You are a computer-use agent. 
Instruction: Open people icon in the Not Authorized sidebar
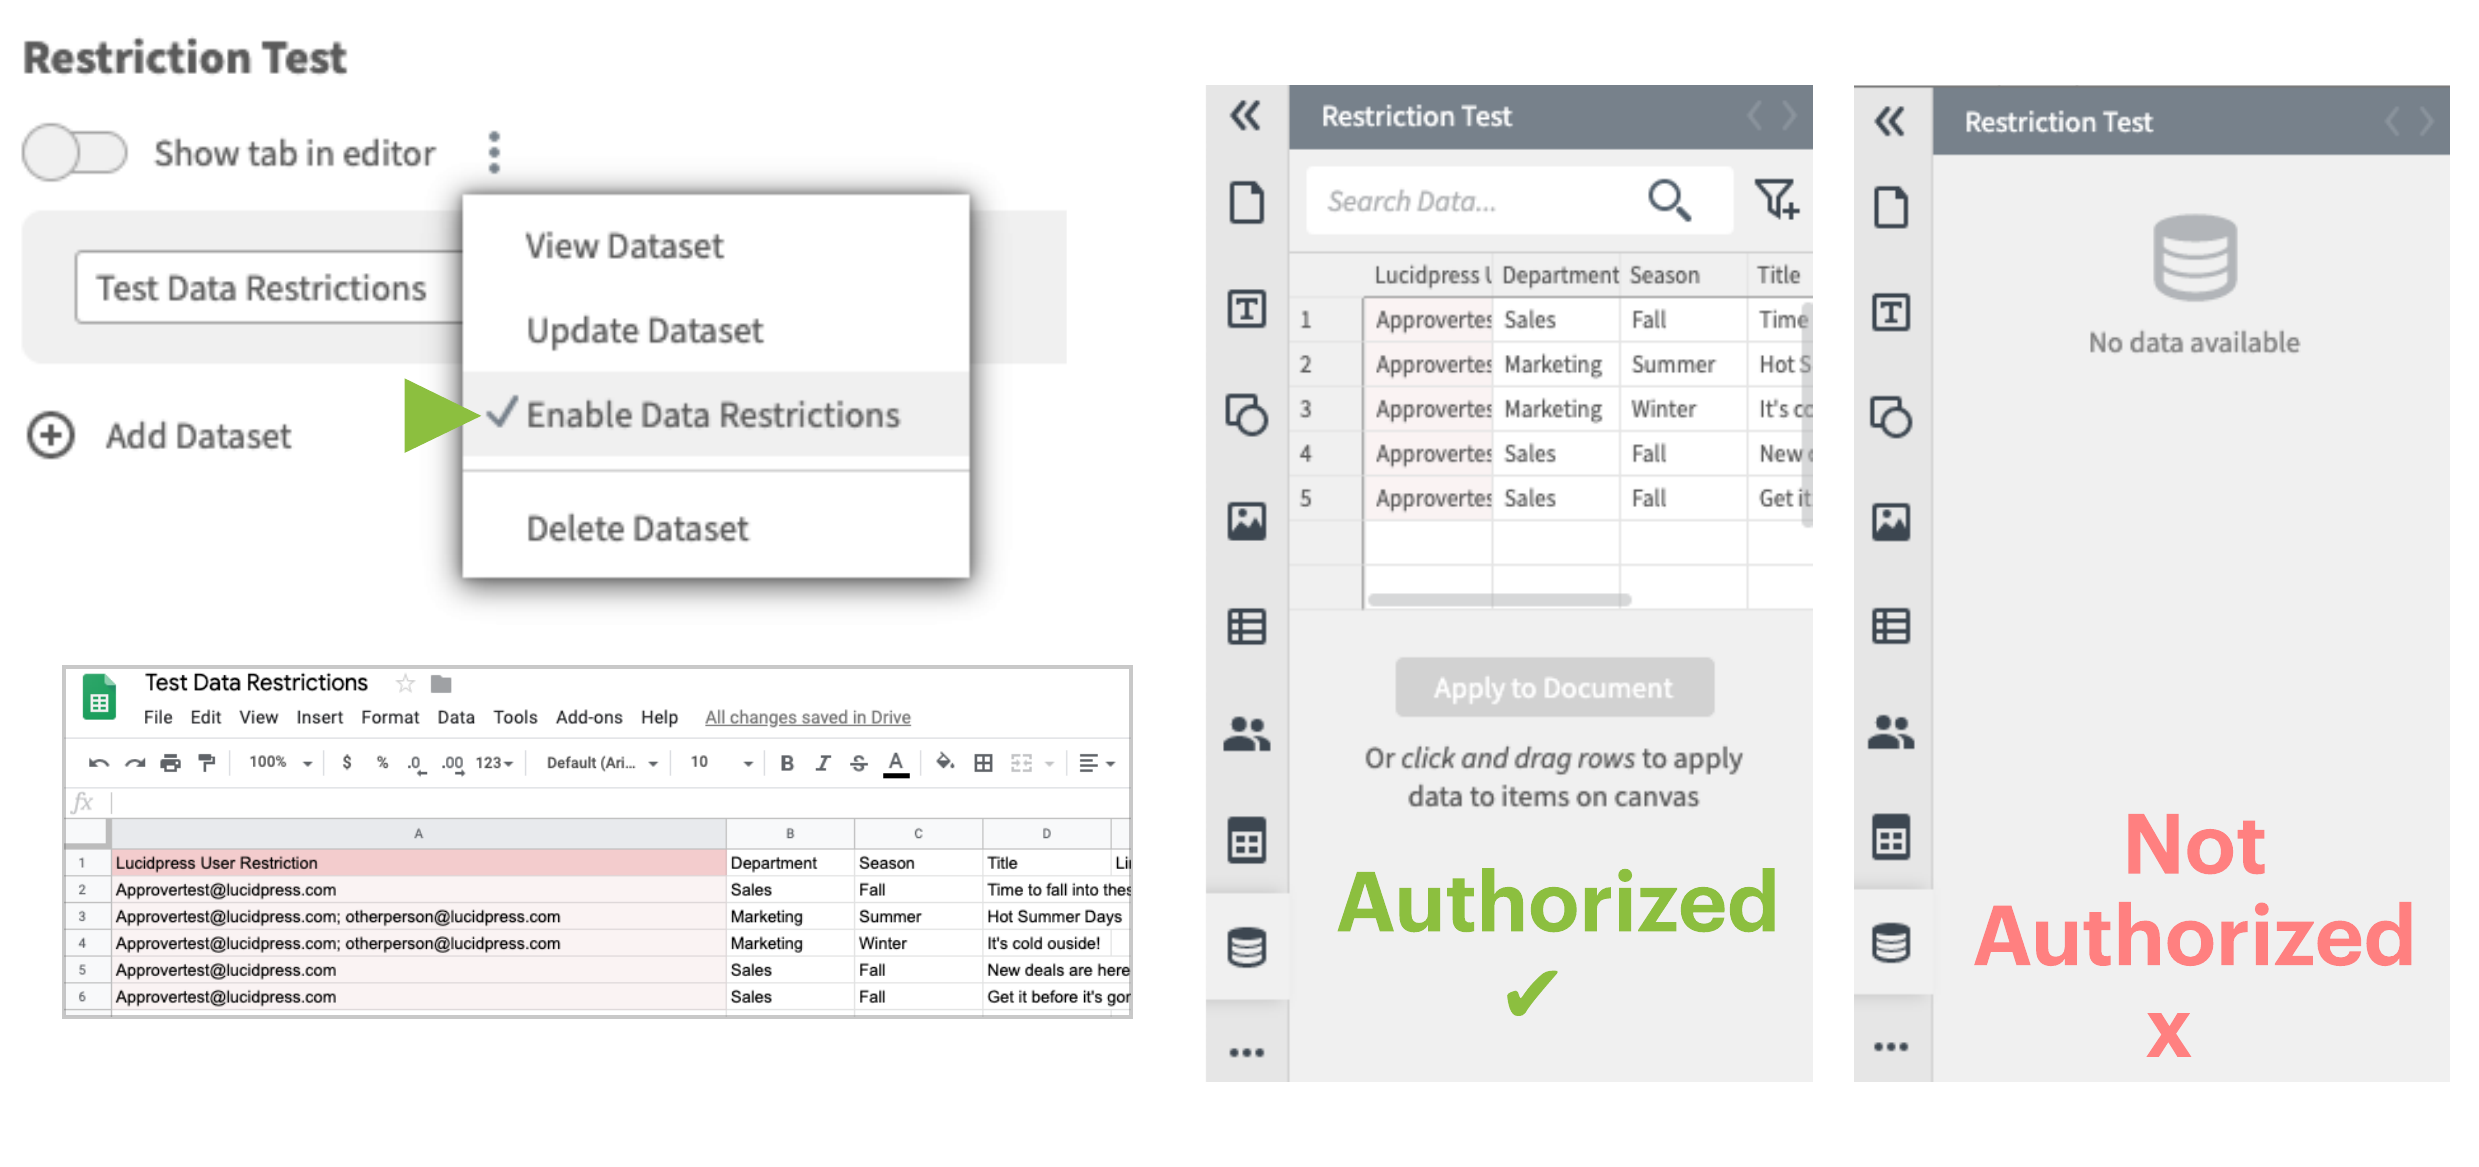pos(1890,732)
